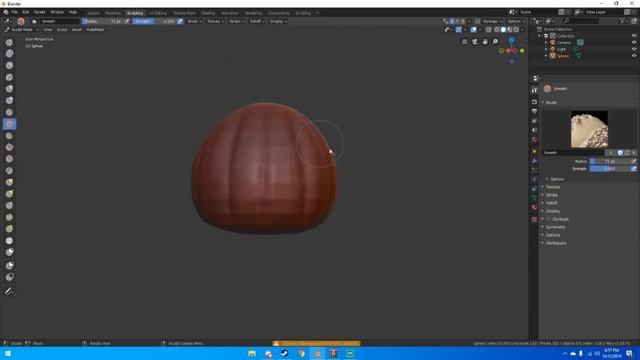Open the File menu
640x360 pixels.
[15, 12]
